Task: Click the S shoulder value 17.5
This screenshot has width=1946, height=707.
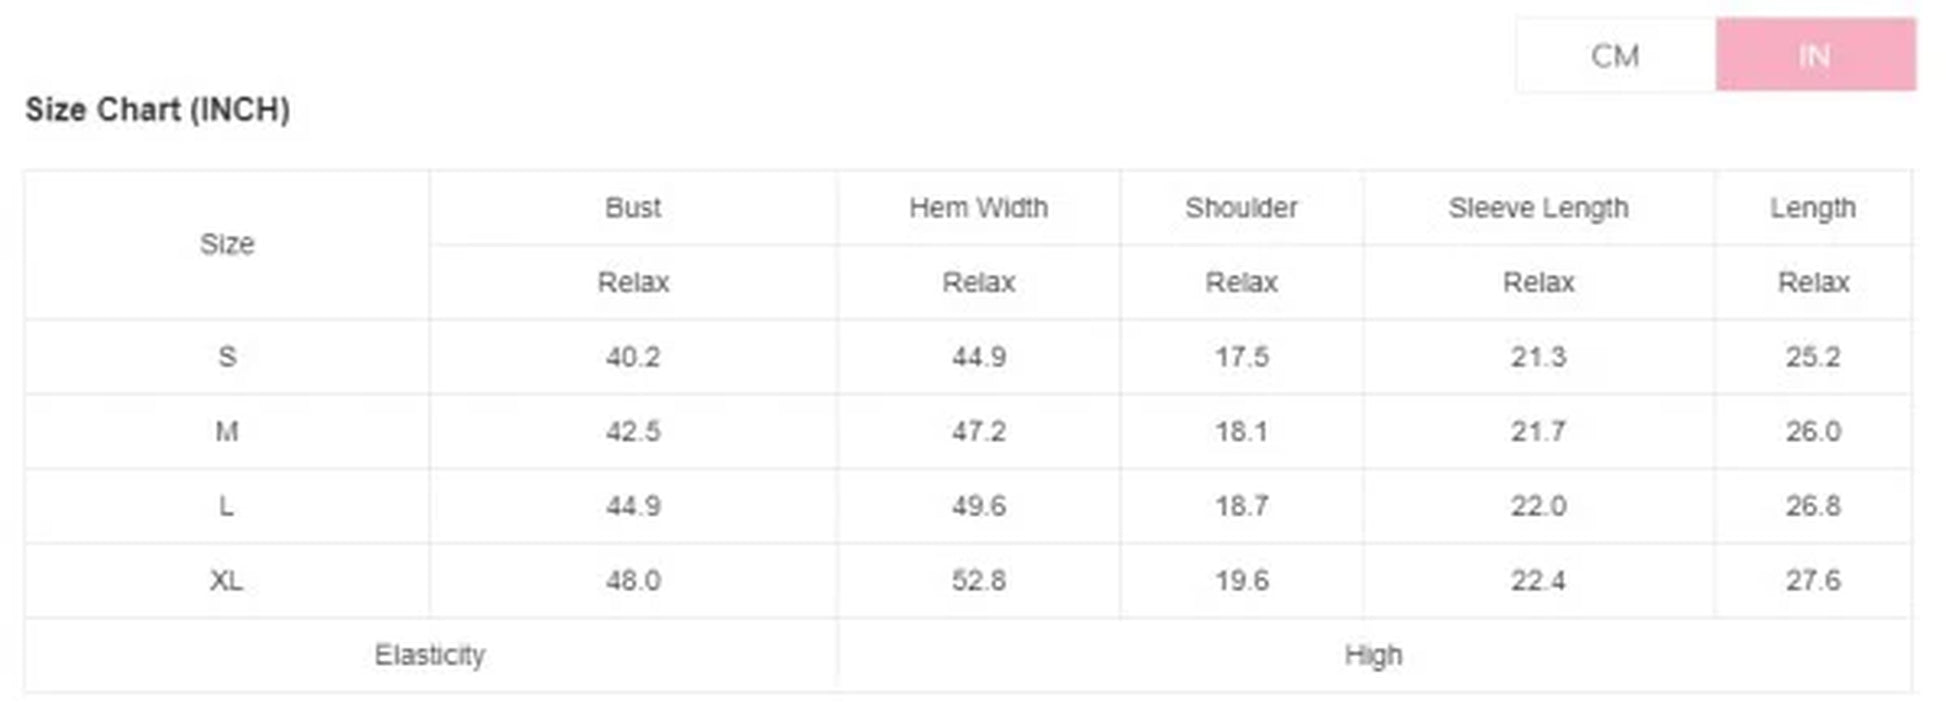Action: pyautogui.click(x=1241, y=357)
